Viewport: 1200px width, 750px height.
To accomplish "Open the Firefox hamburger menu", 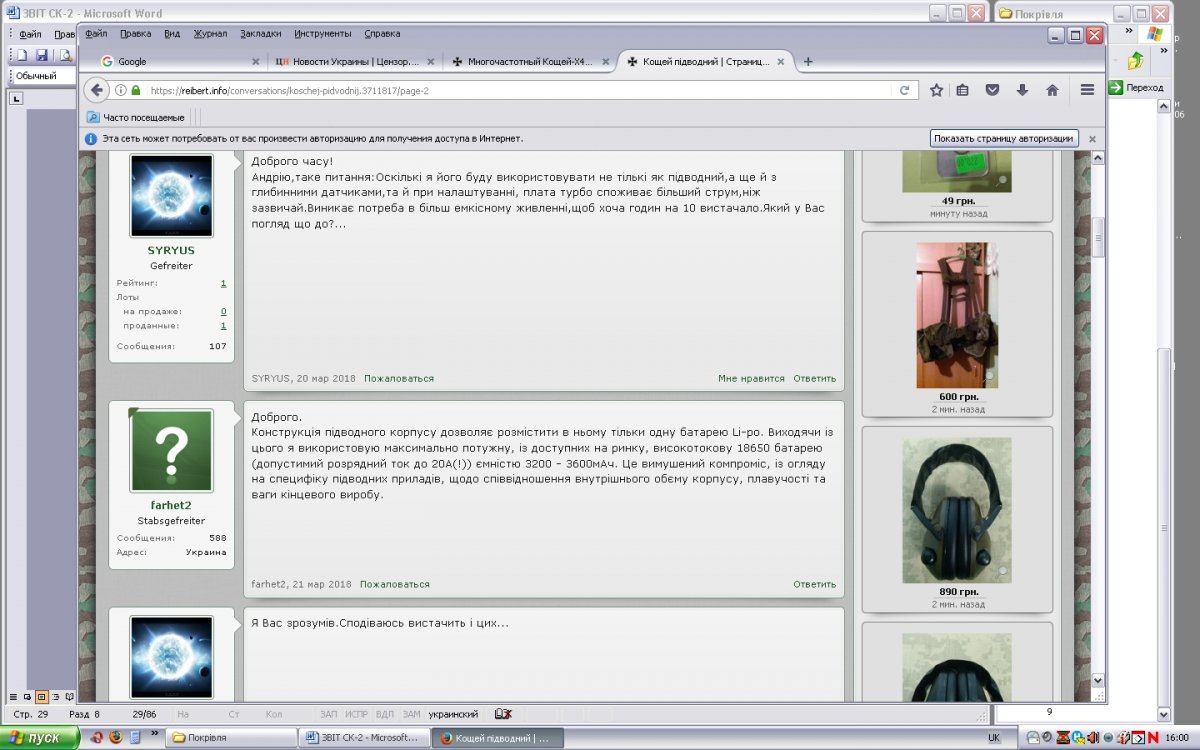I will (1087, 90).
